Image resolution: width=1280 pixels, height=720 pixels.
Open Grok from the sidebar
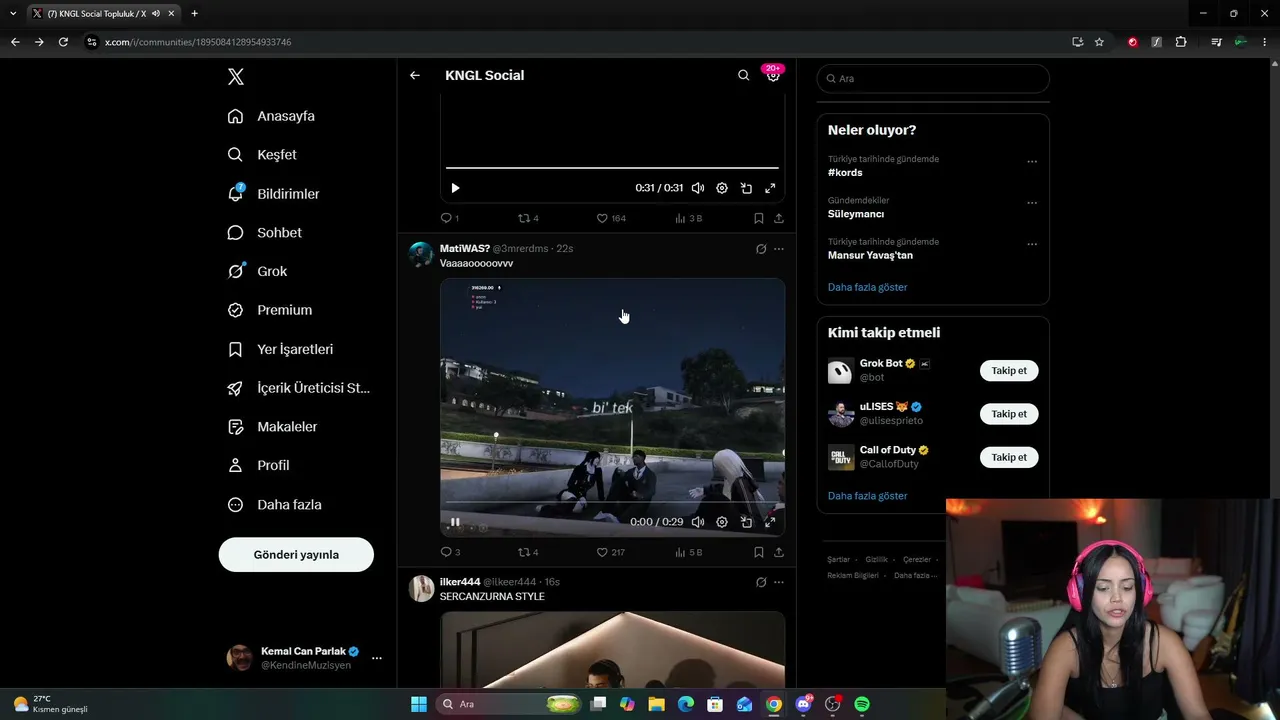pos(257,271)
